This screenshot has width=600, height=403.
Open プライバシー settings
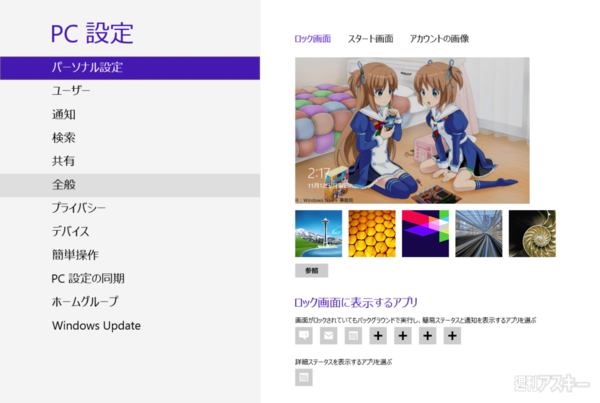(130, 208)
